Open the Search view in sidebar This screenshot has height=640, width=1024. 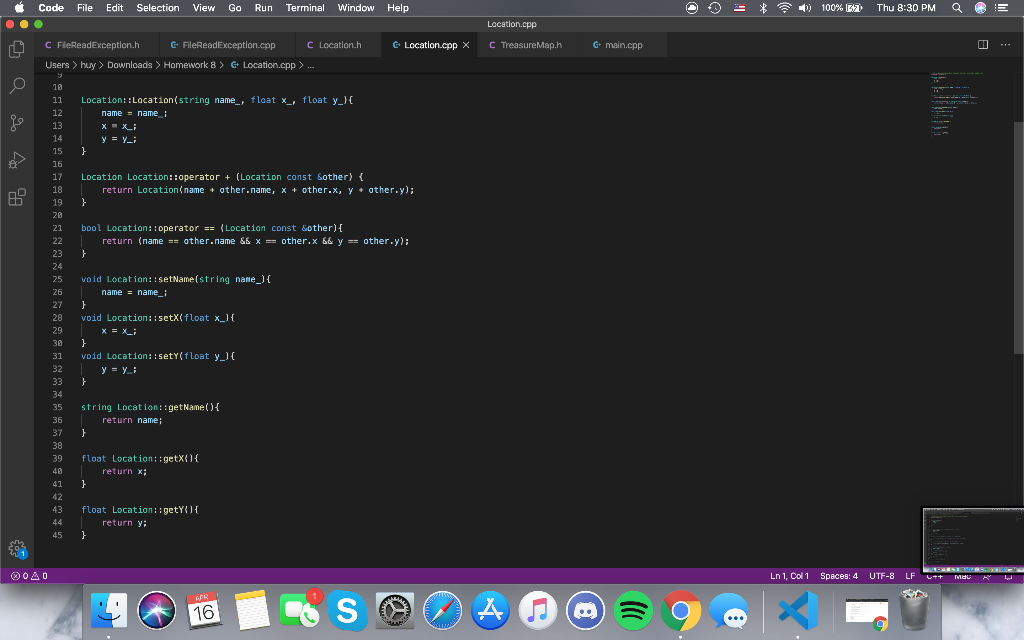[16, 86]
